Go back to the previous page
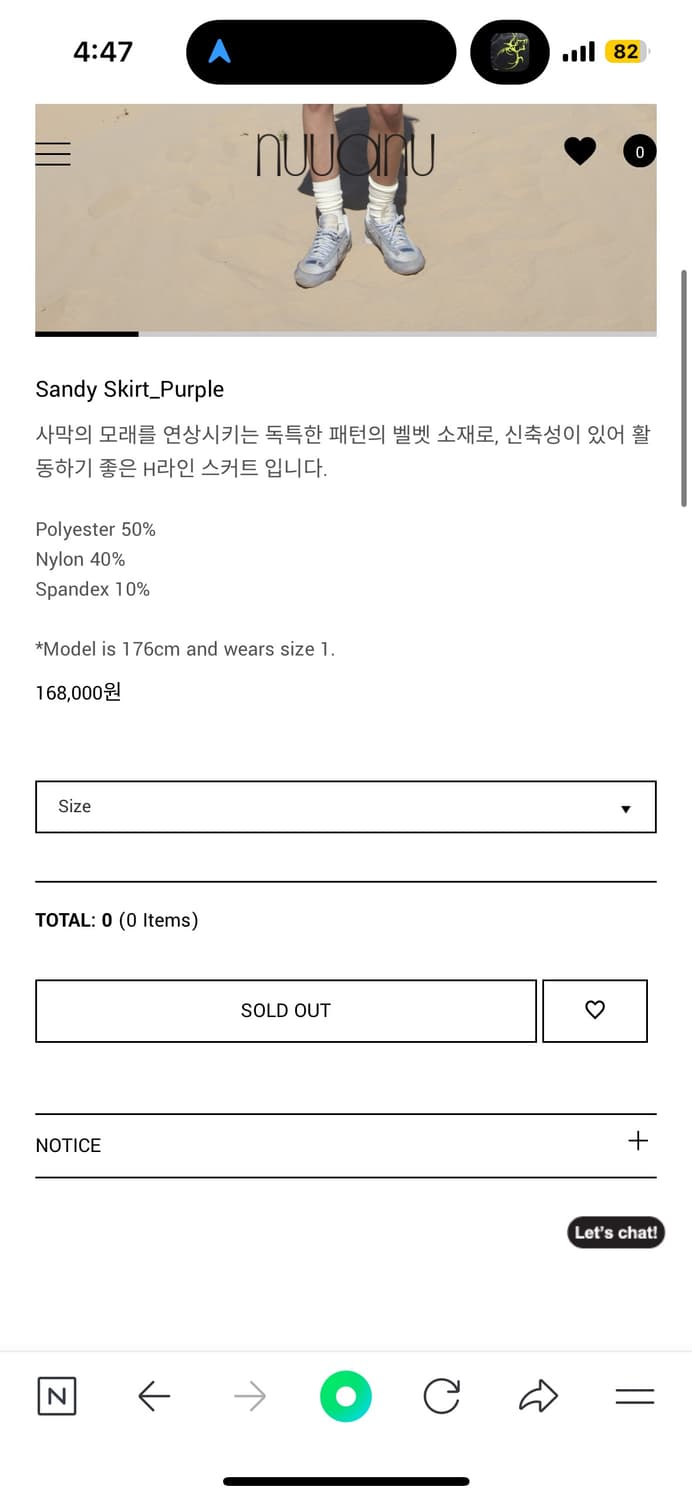The image size is (692, 1500). click(x=153, y=1396)
